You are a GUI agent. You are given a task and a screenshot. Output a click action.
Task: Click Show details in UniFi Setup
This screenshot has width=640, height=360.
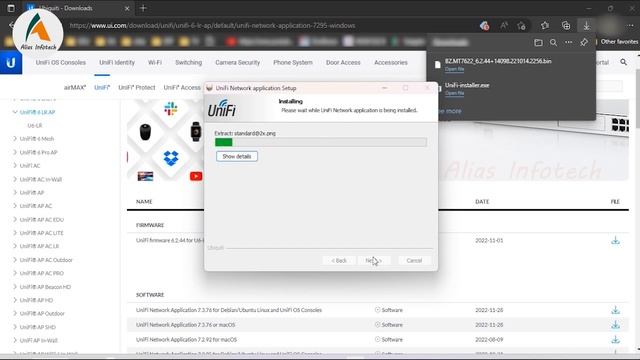click(x=237, y=156)
